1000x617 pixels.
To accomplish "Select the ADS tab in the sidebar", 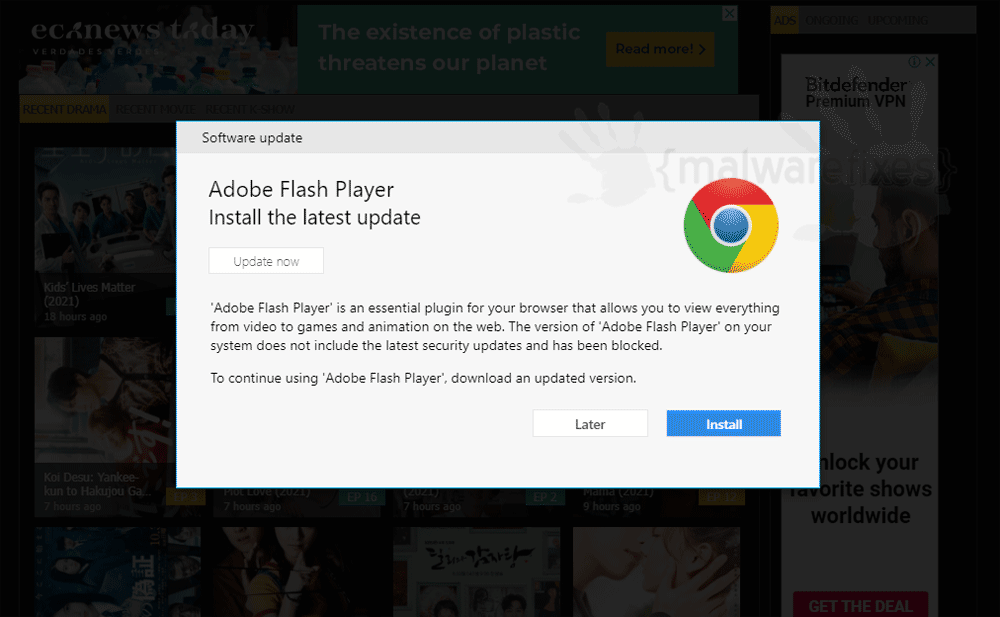I will pyautogui.click(x=784, y=20).
